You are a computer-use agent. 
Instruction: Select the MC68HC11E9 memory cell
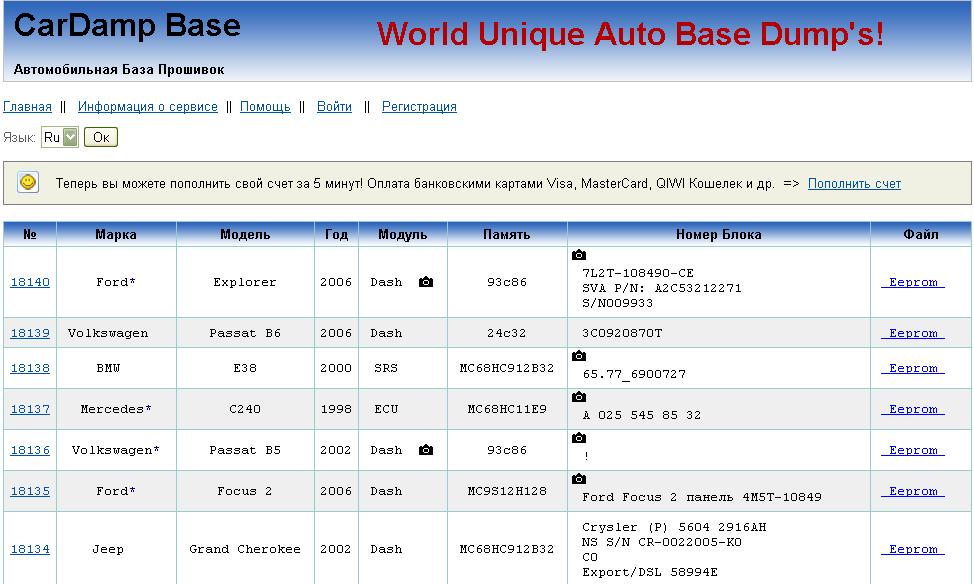(507, 409)
